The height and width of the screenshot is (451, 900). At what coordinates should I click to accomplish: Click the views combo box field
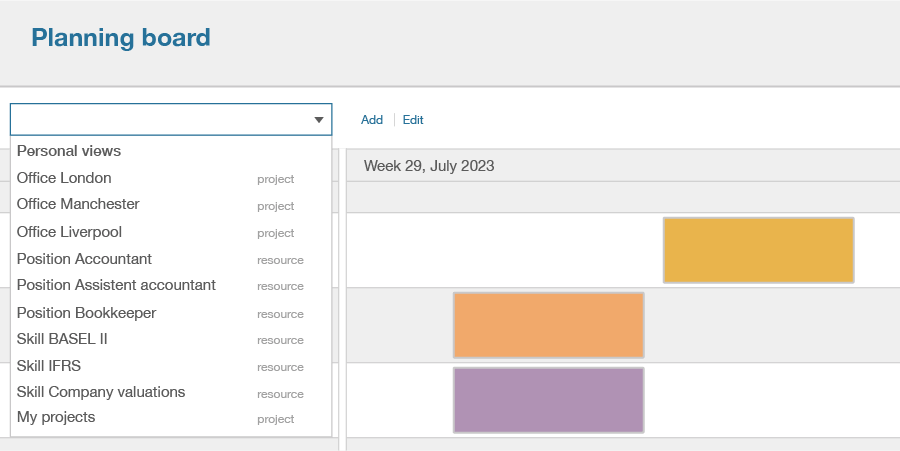(x=171, y=119)
